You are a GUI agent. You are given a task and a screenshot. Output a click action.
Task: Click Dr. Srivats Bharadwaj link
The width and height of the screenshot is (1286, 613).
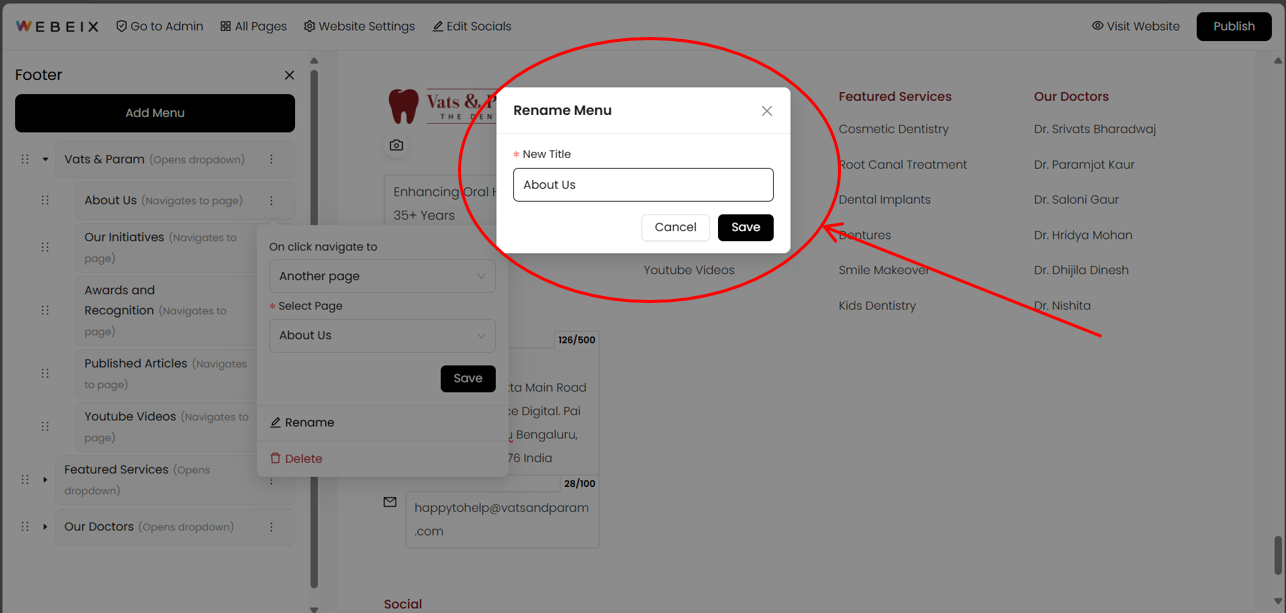1095,129
